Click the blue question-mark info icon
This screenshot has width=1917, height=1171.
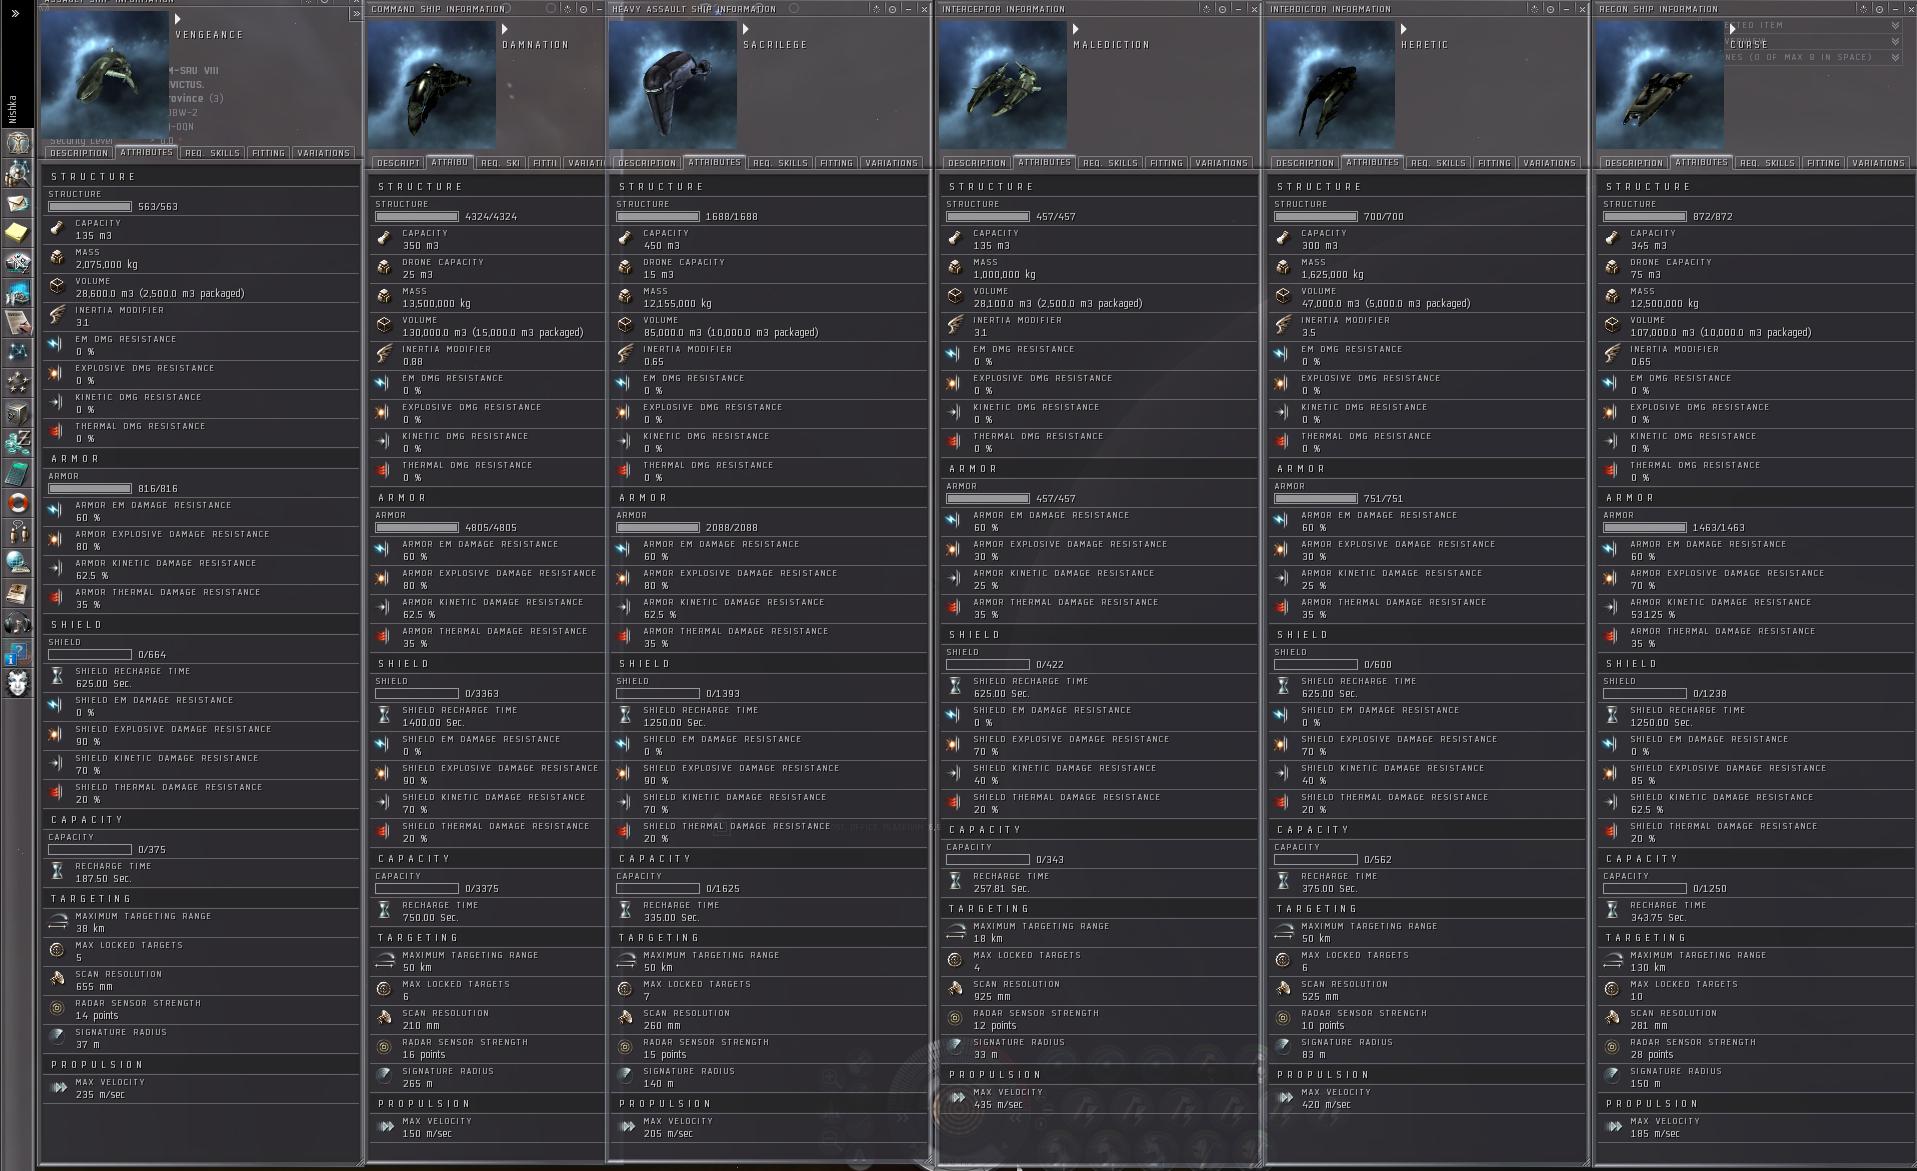(17, 654)
